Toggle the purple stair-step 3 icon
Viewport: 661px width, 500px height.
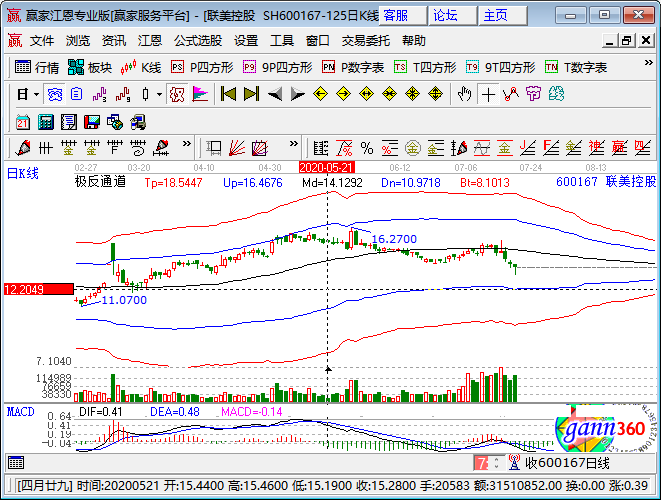point(99,94)
